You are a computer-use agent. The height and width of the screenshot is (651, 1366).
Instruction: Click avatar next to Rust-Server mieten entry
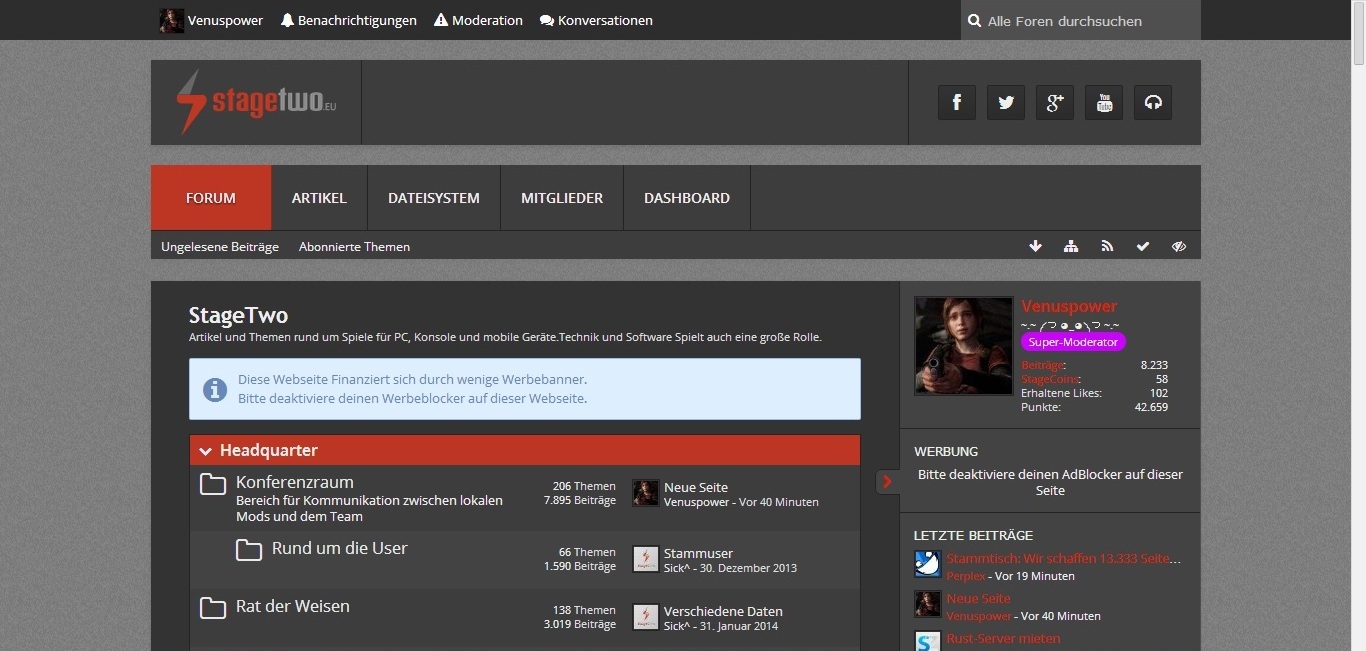(x=928, y=641)
